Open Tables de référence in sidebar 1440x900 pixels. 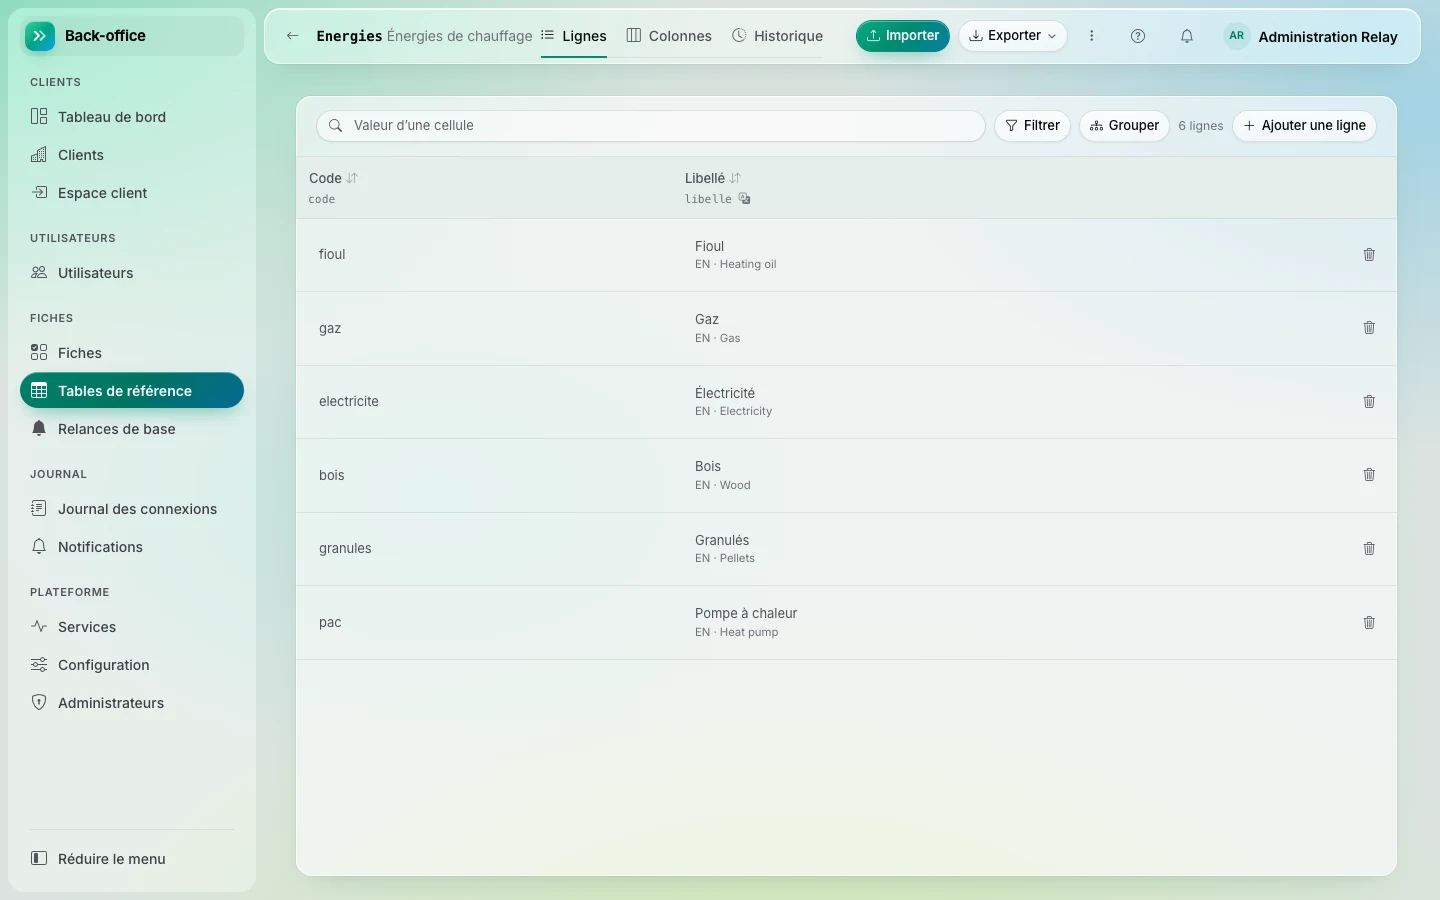(x=132, y=391)
